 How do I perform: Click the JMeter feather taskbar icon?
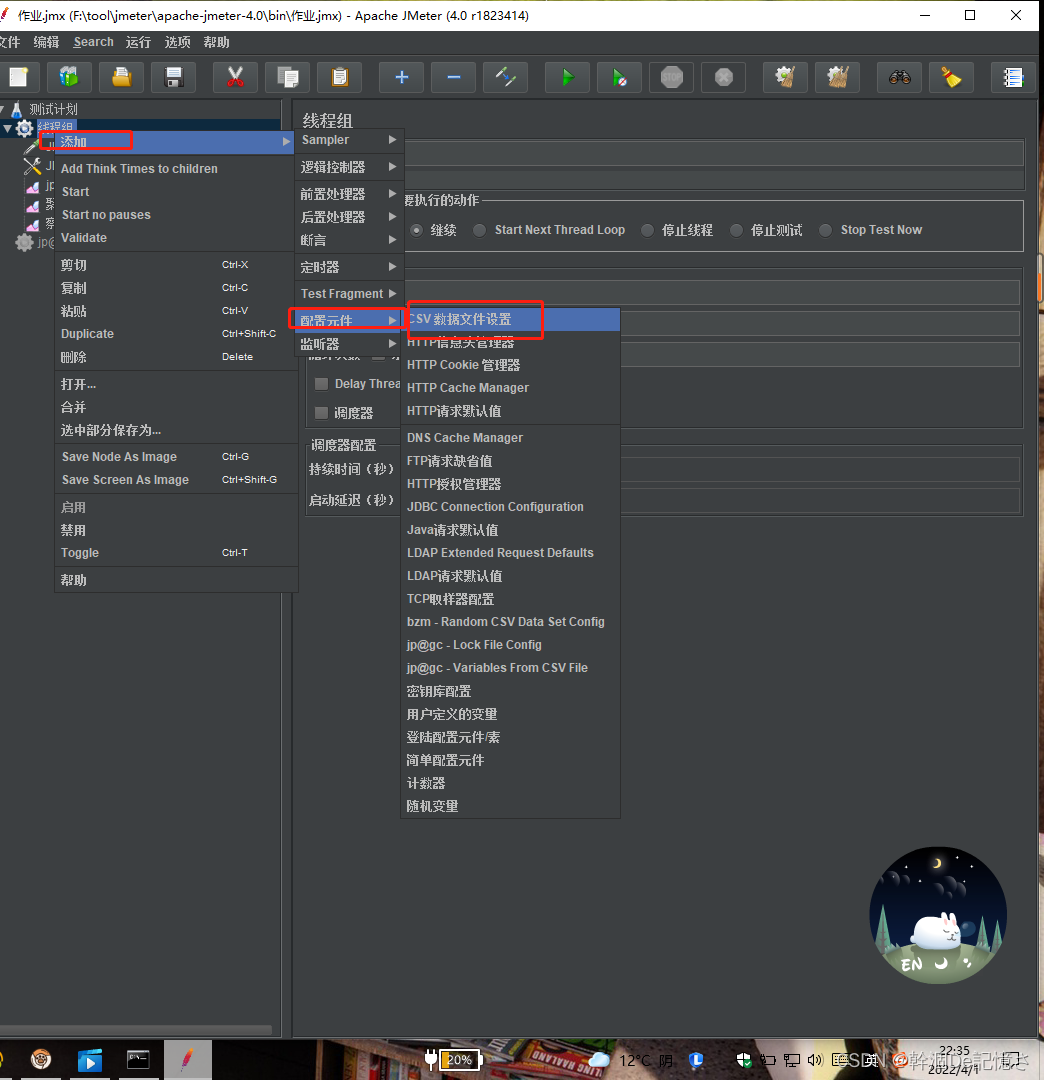click(x=187, y=1059)
